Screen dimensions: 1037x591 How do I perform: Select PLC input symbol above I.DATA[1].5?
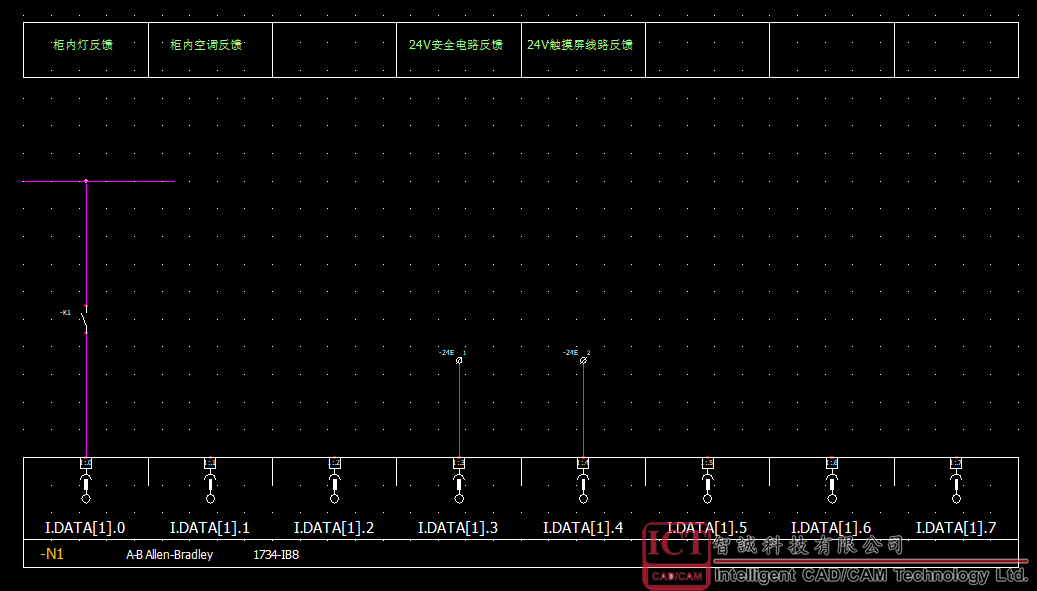[x=708, y=481]
